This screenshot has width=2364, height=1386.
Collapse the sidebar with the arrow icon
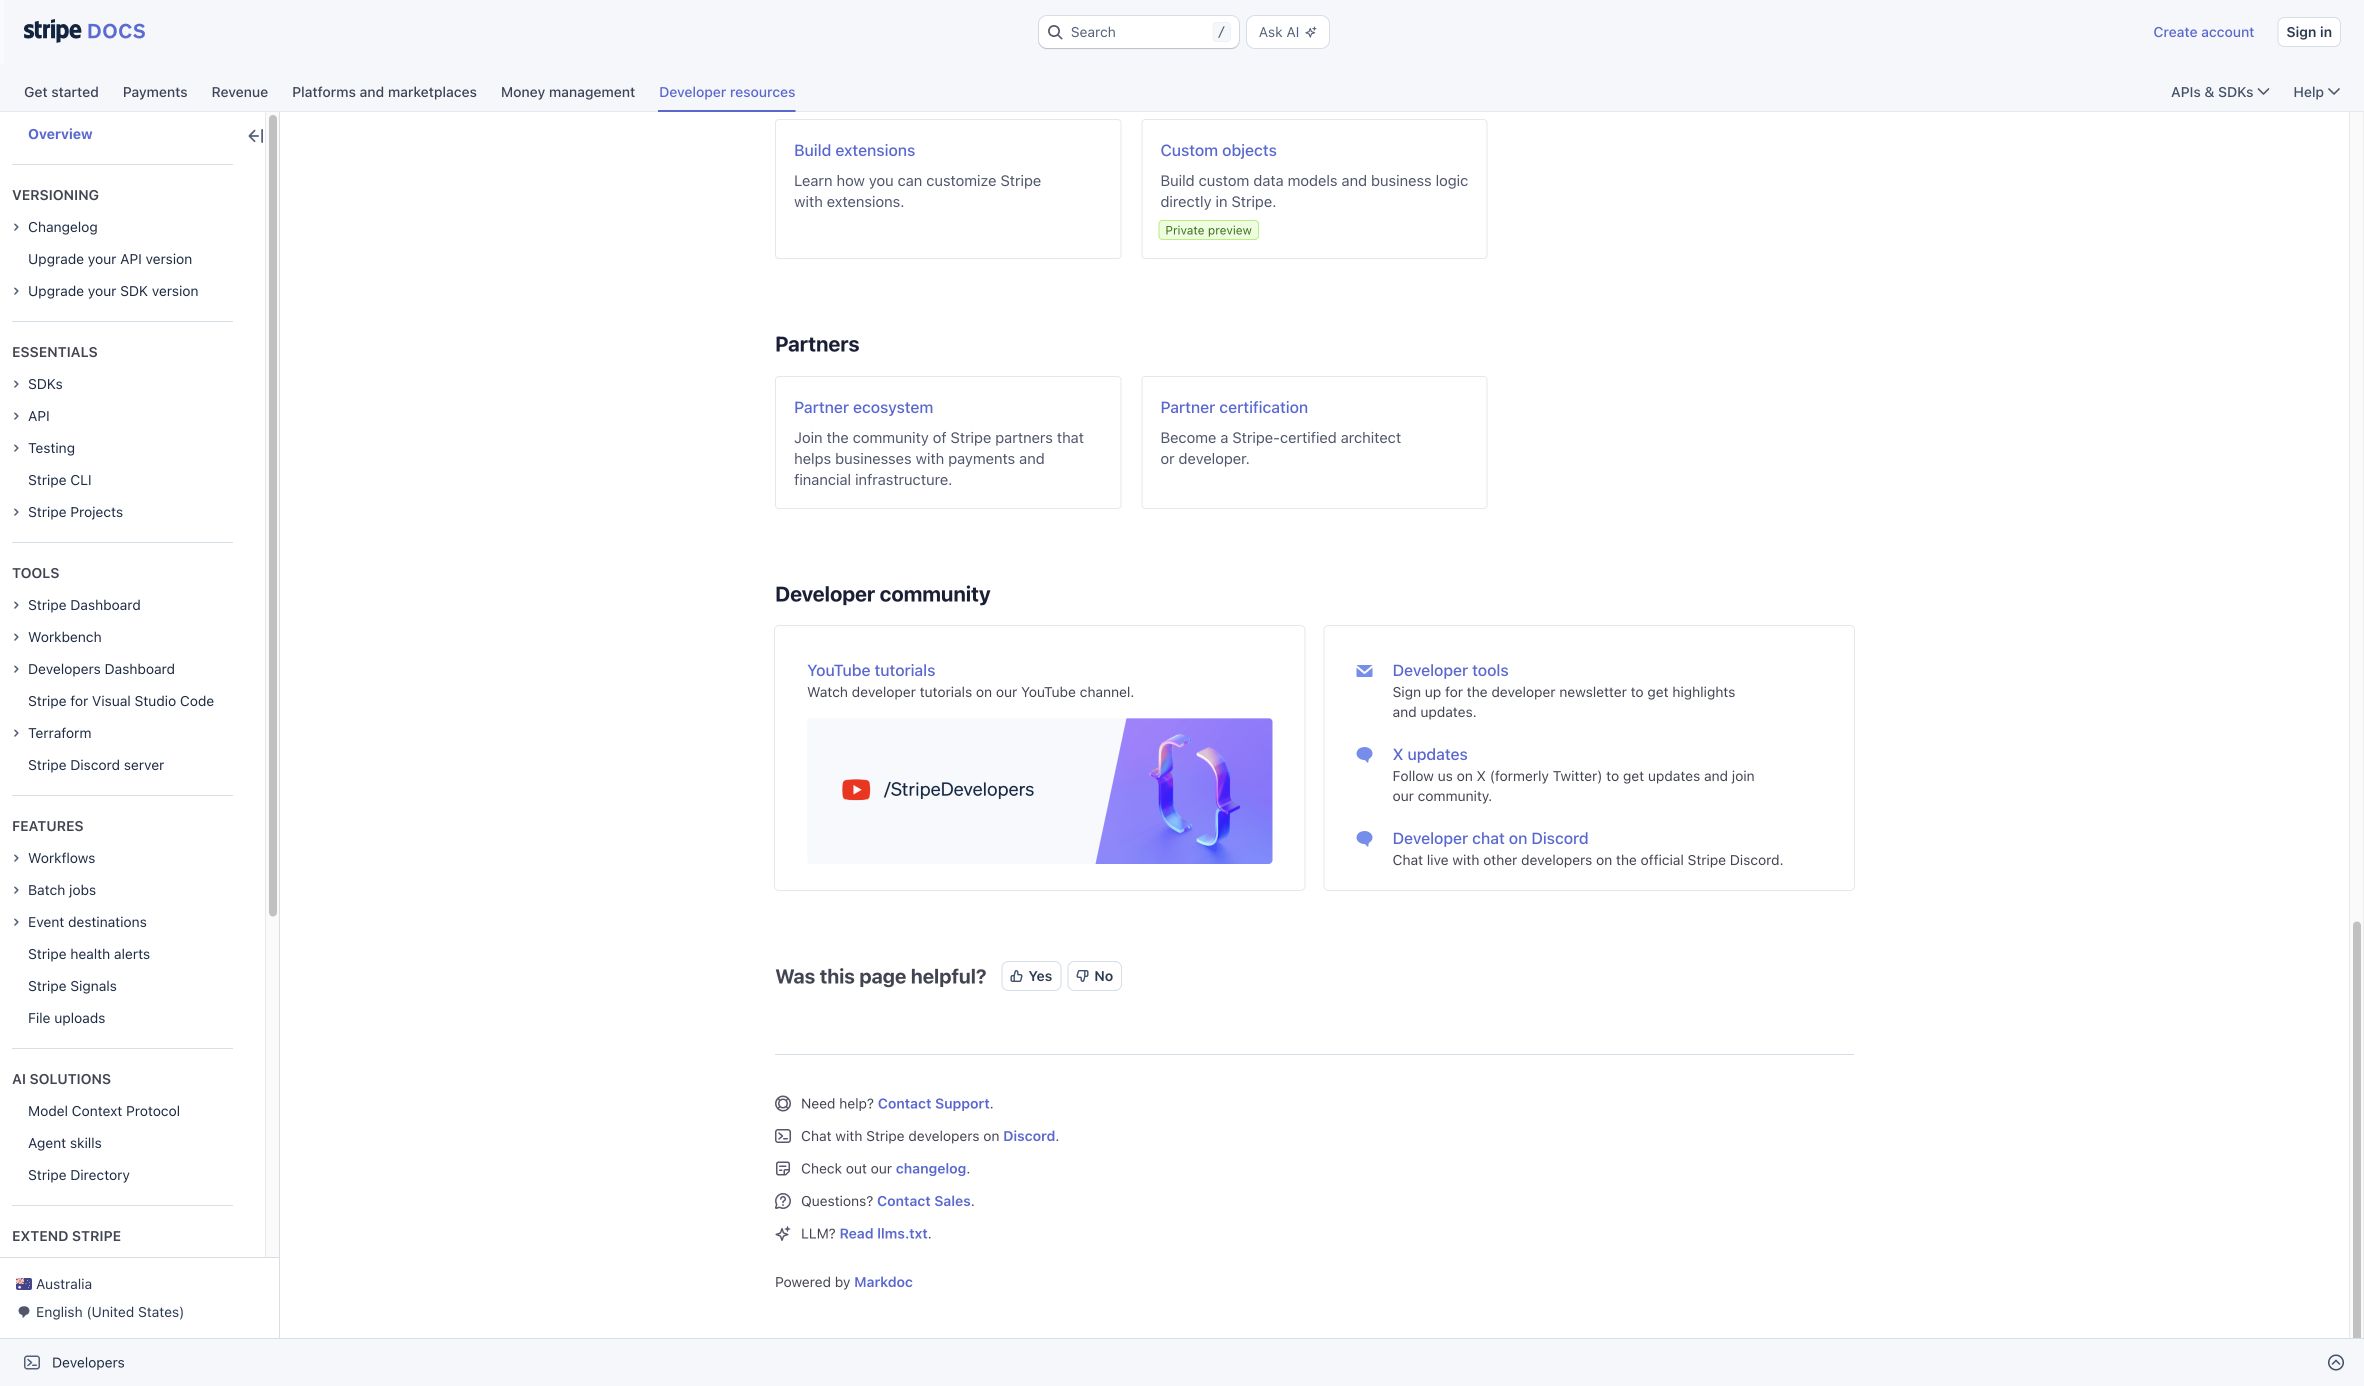[x=255, y=136]
